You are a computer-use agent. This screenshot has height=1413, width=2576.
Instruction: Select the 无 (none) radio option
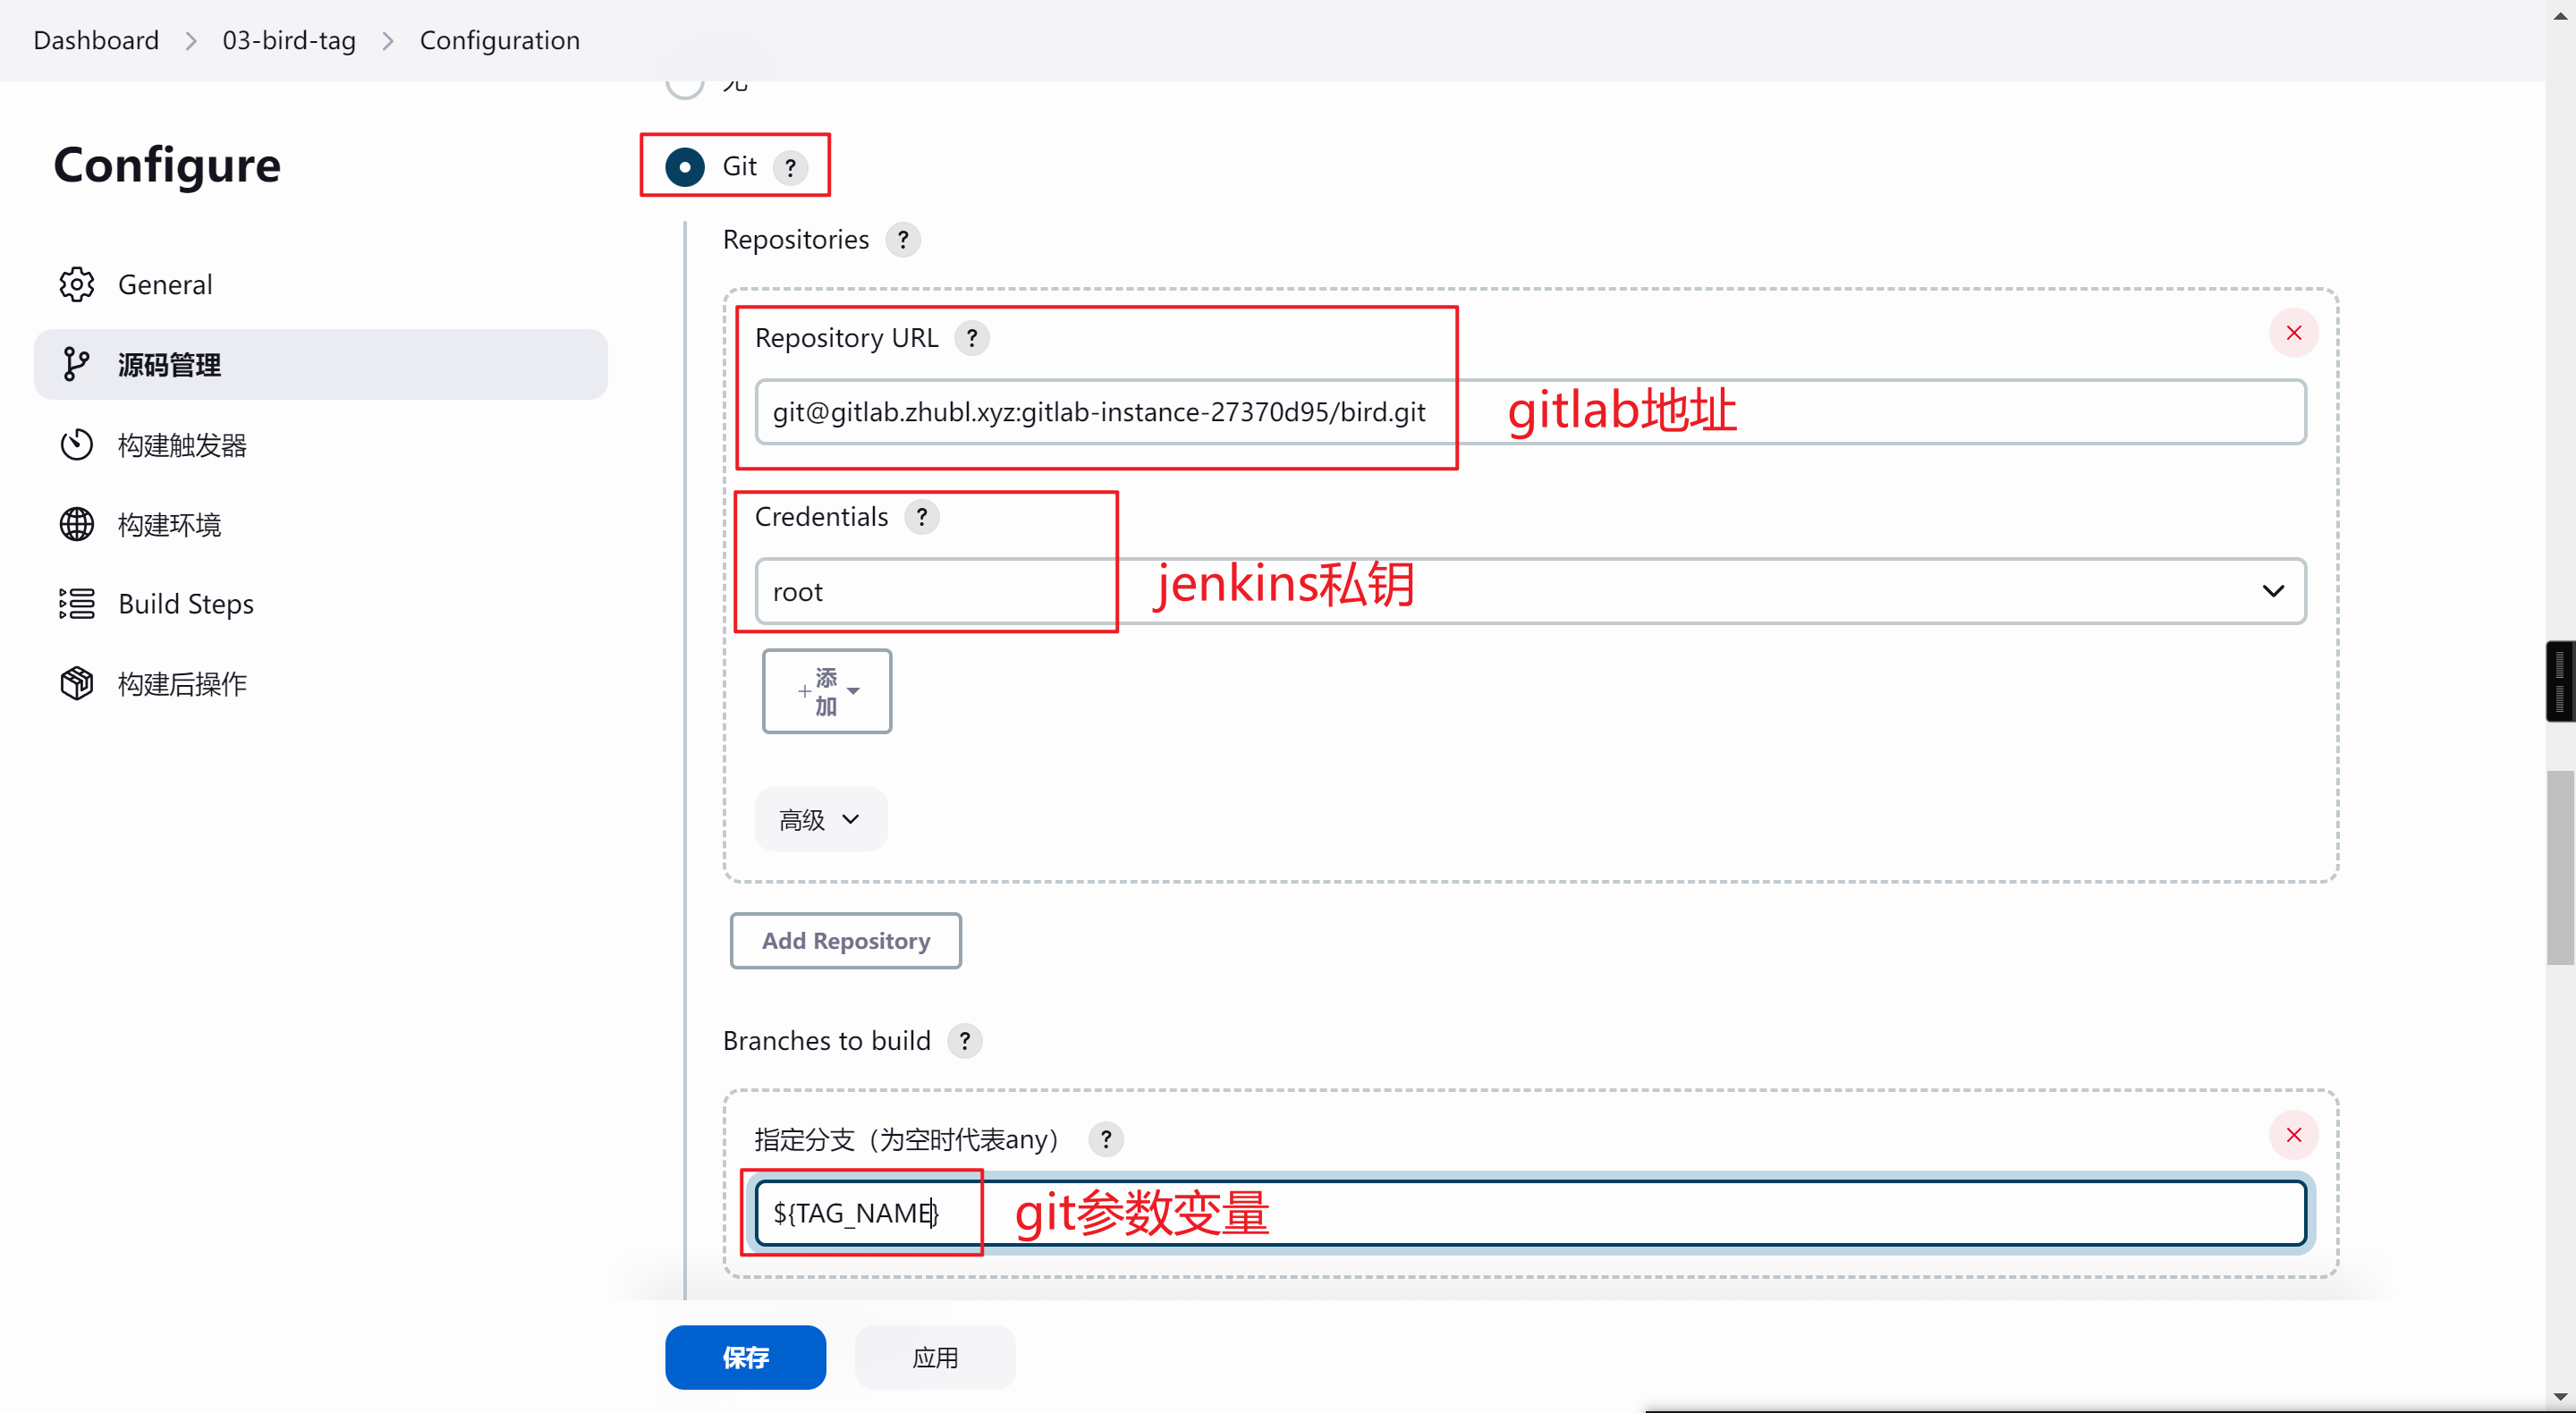coord(685,84)
